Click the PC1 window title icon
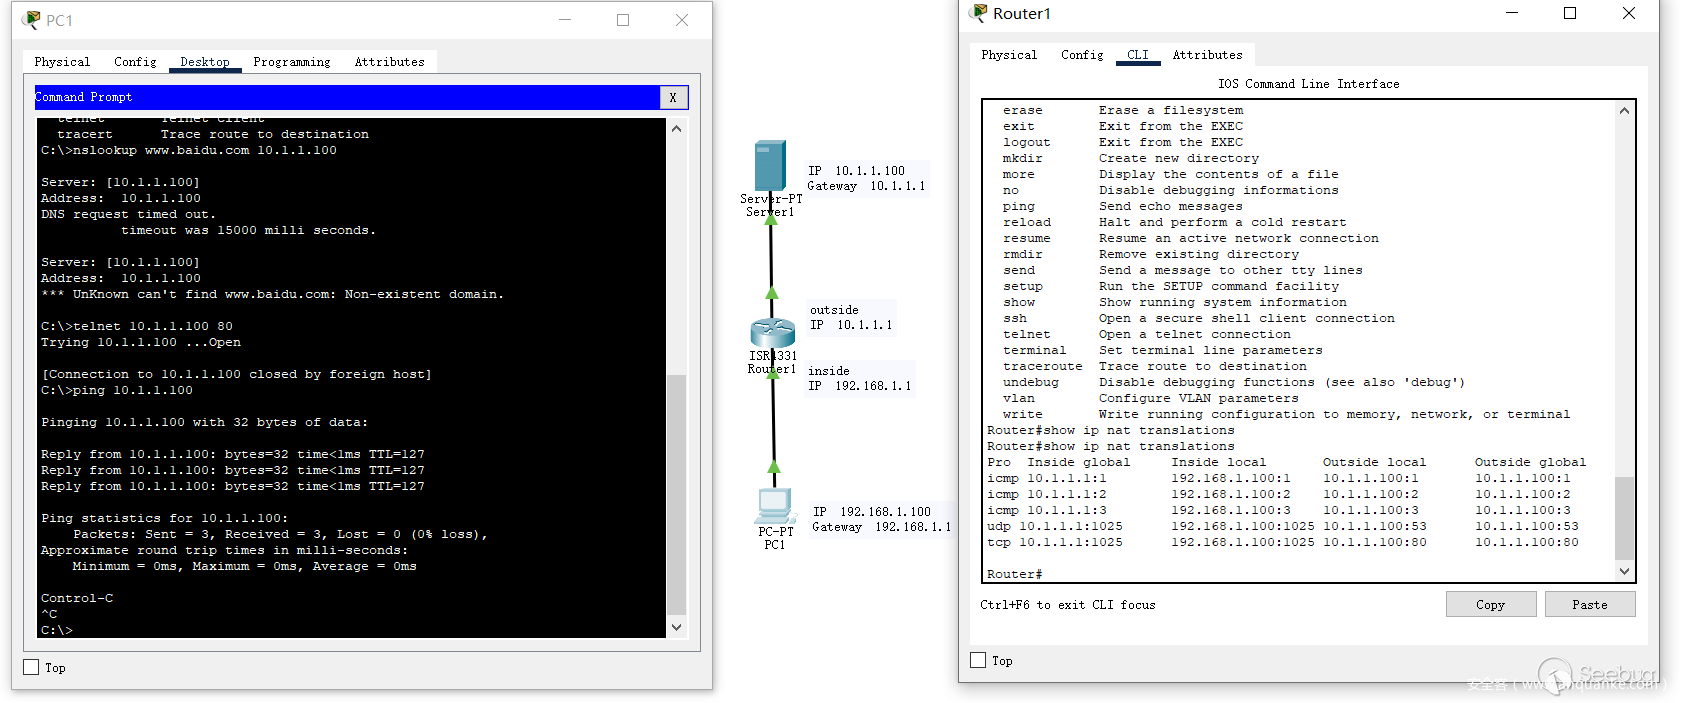Screen dimensions: 1683x703 [31, 20]
